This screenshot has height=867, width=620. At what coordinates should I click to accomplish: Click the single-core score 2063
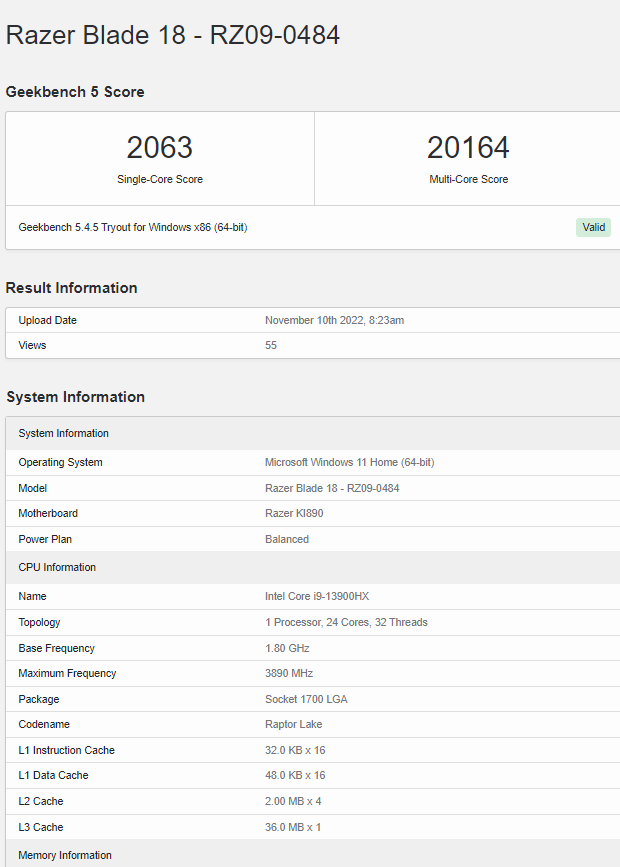coord(160,148)
